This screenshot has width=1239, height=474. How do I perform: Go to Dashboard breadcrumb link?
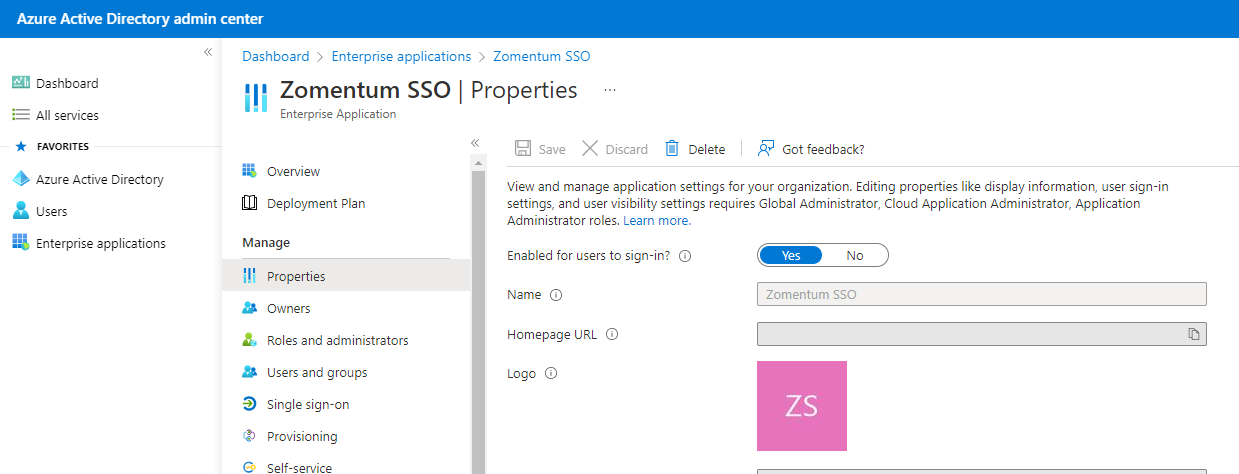pyautogui.click(x=275, y=56)
